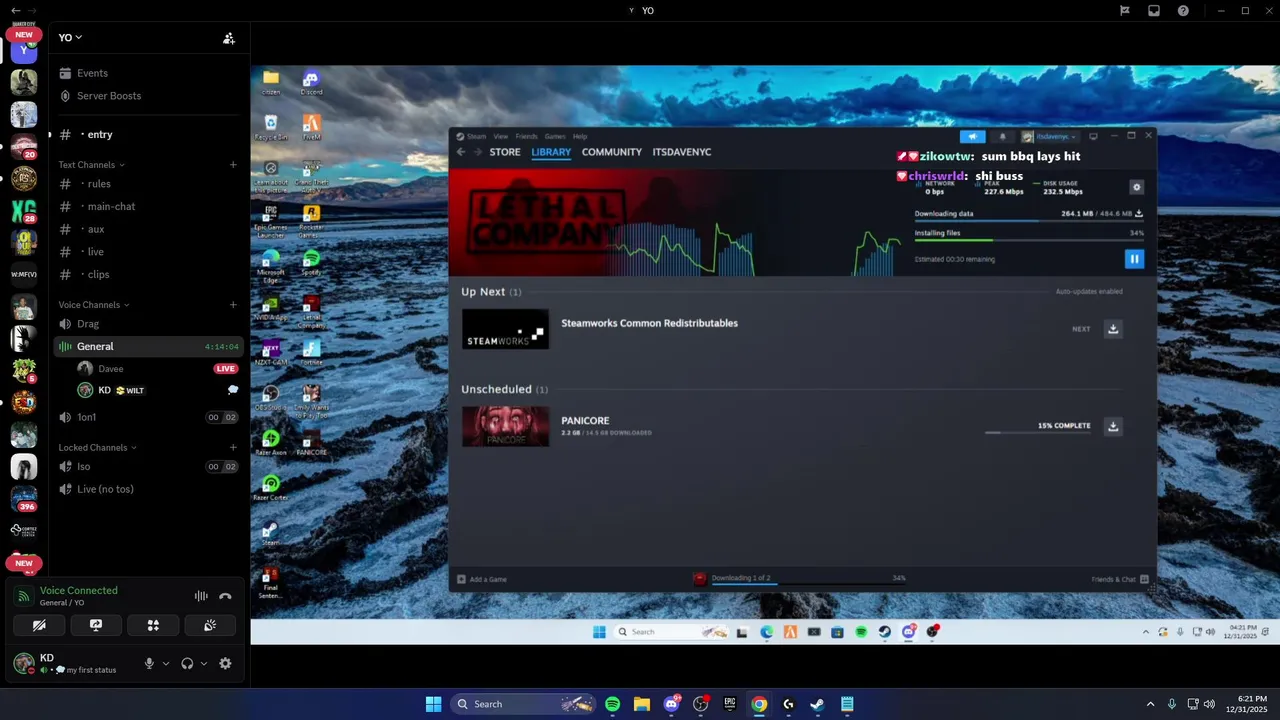This screenshot has height=720, width=1280.
Task: Click the LIVE badge next to Davee
Action: click(x=226, y=369)
